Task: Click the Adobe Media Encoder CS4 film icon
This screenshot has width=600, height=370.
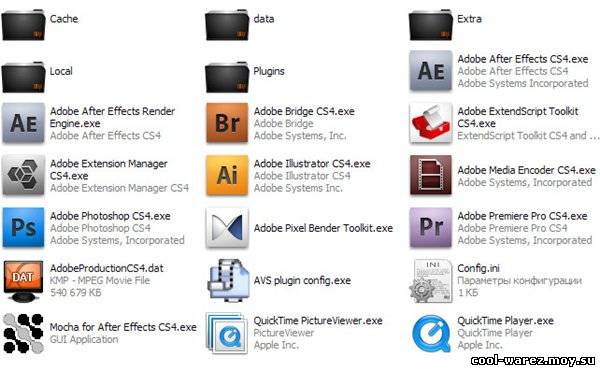Action: [430, 175]
